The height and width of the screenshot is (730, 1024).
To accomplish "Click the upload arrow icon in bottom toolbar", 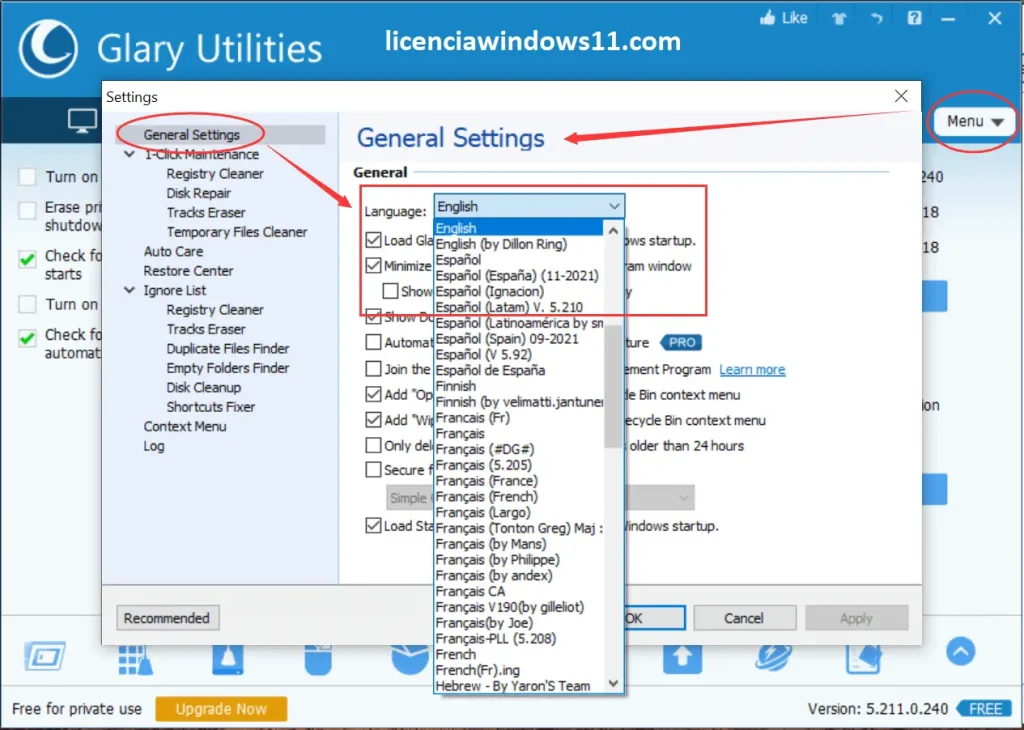I will click(682, 658).
